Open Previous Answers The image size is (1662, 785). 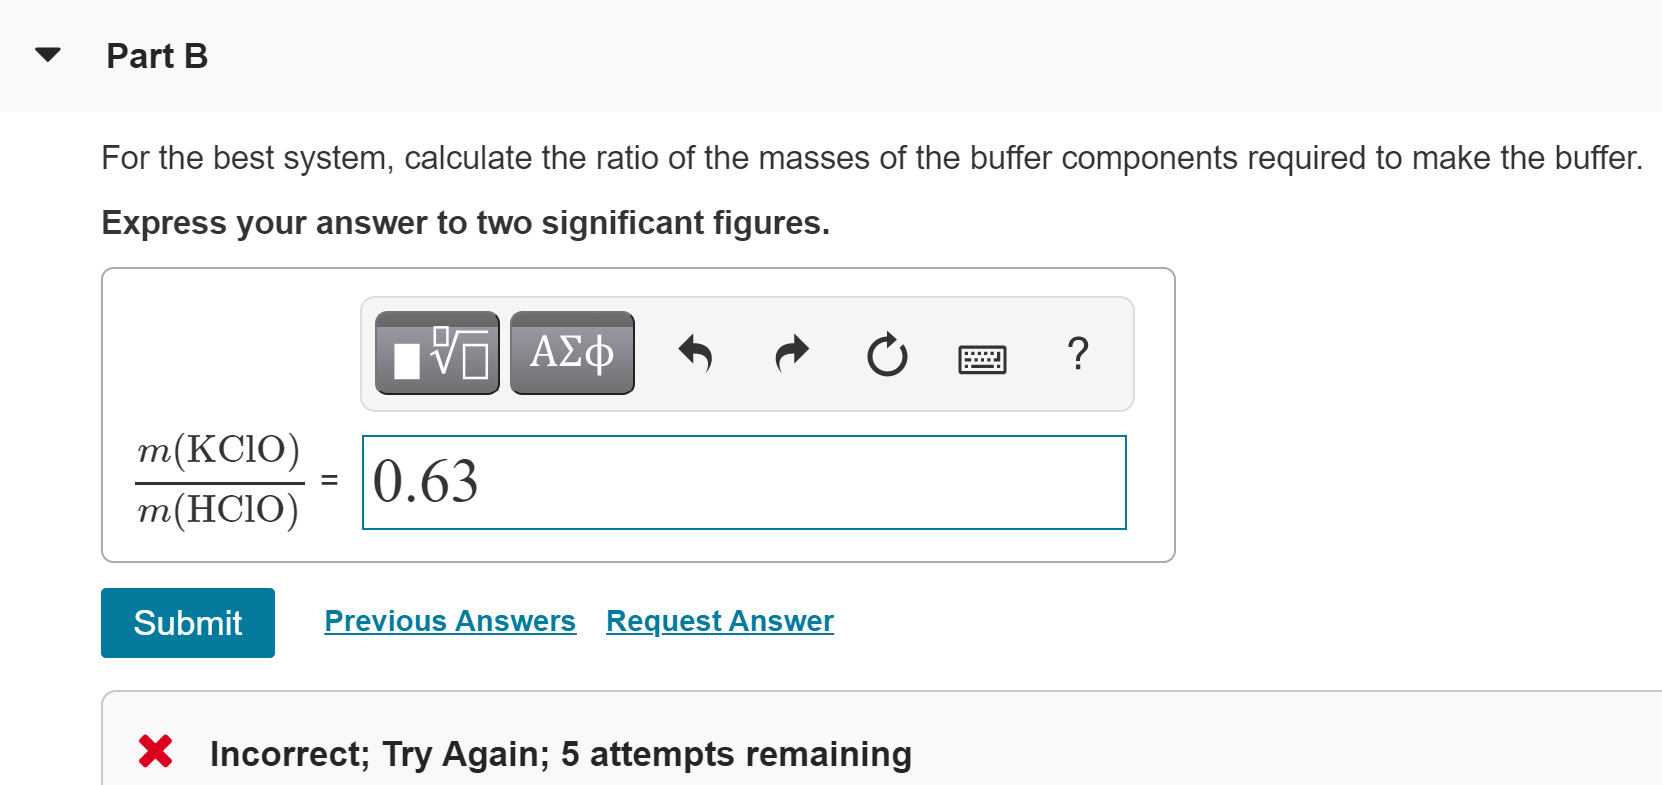click(x=449, y=620)
